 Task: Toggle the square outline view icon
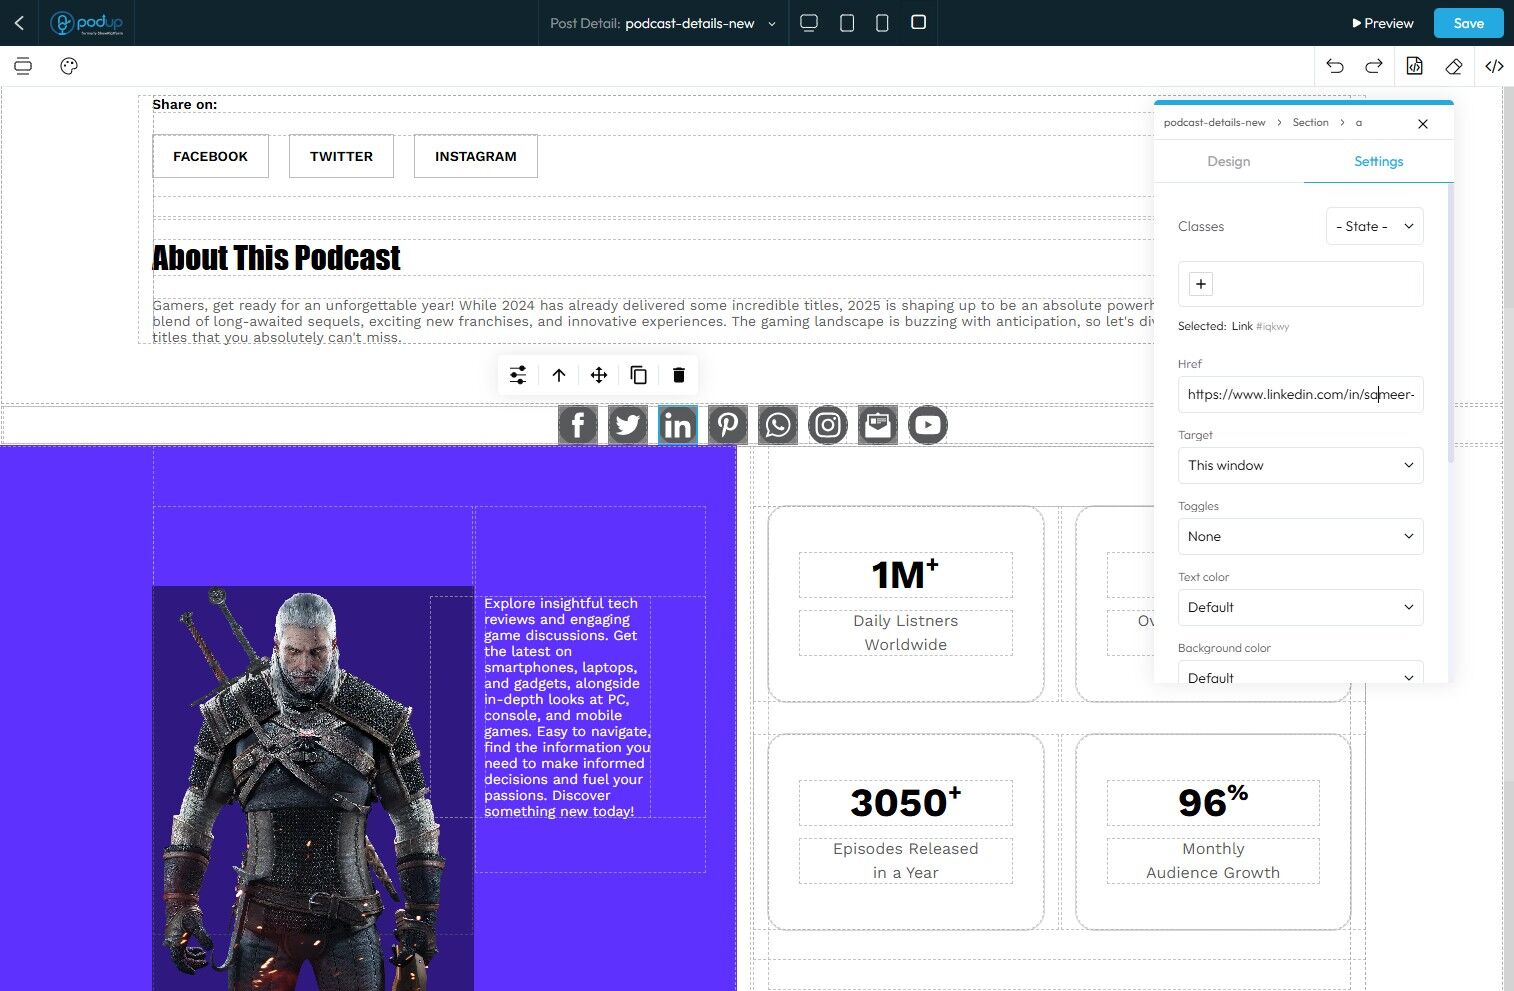(918, 22)
